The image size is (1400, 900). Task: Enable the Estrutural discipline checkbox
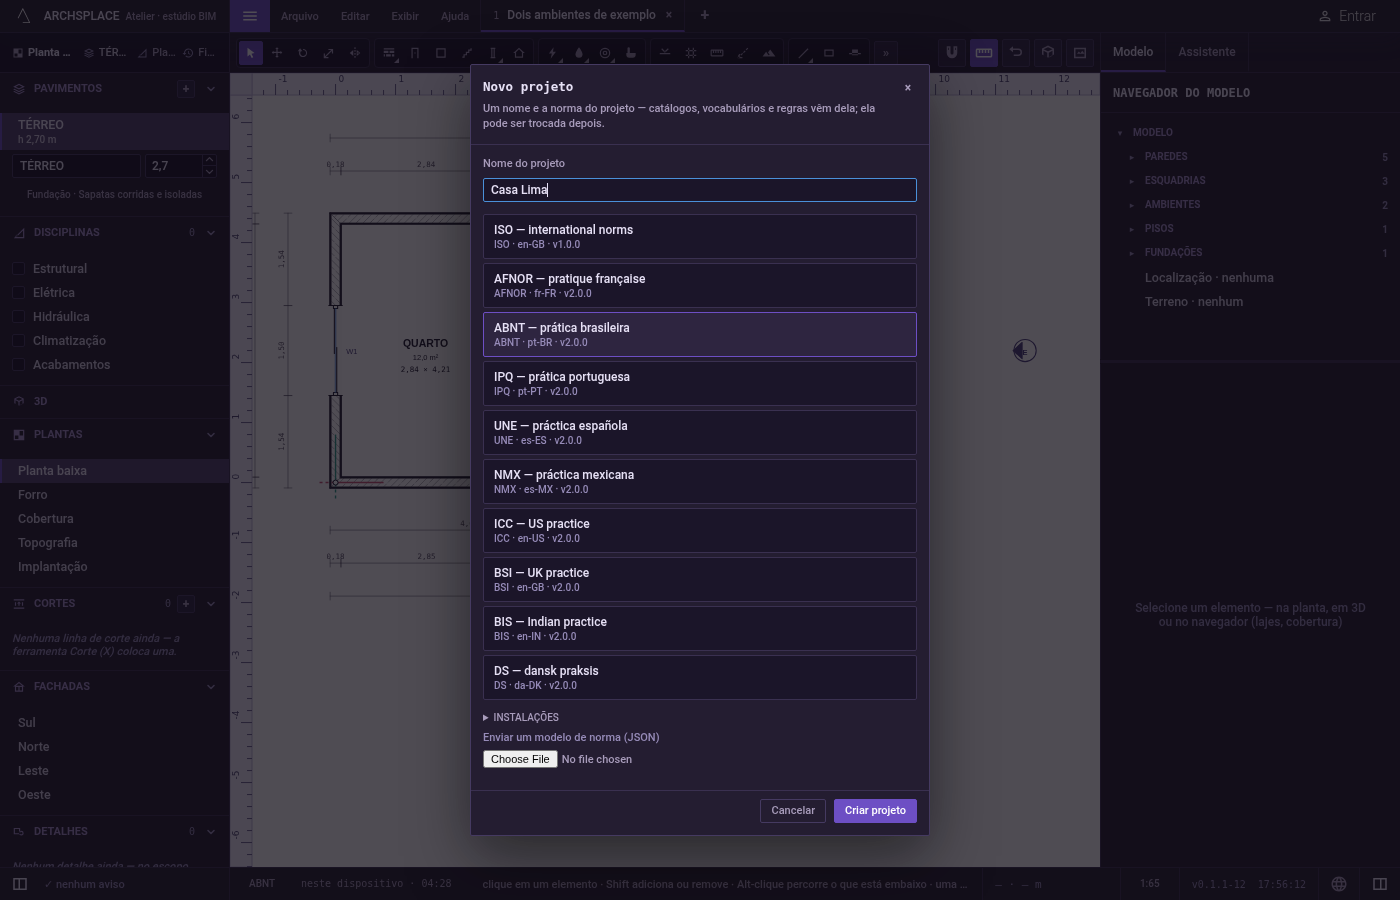(x=18, y=269)
